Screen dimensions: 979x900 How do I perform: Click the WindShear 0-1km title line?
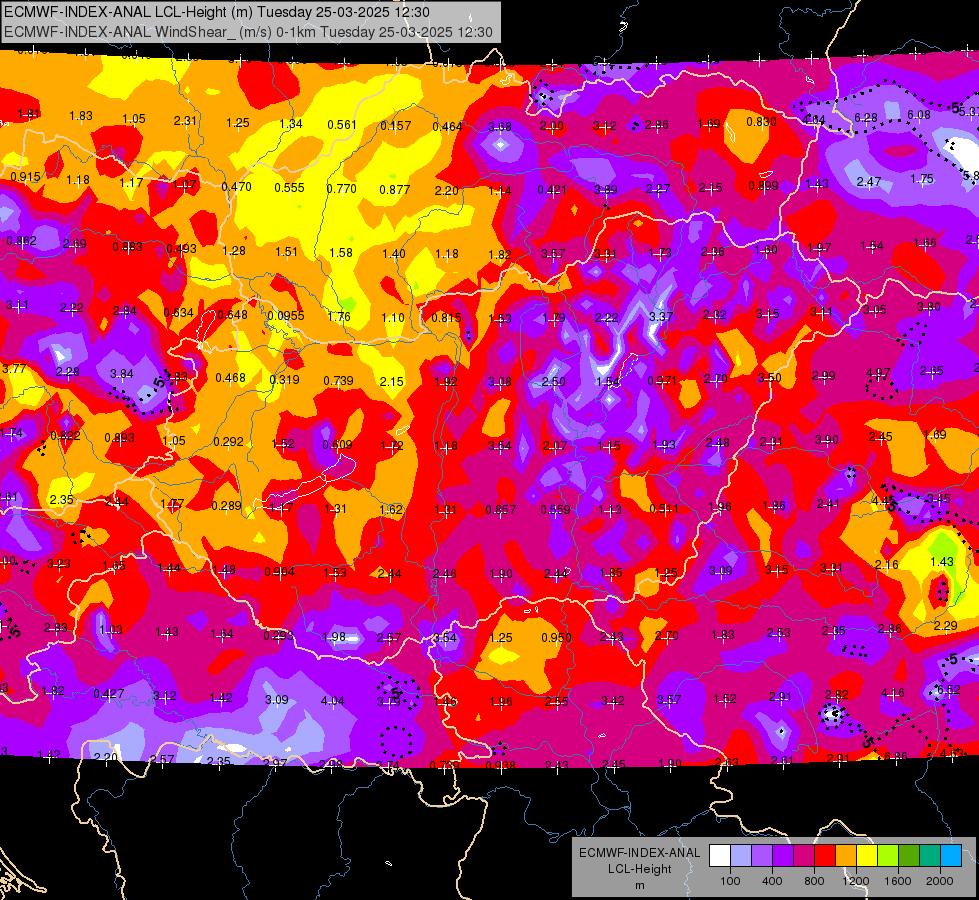pyautogui.click(x=248, y=32)
